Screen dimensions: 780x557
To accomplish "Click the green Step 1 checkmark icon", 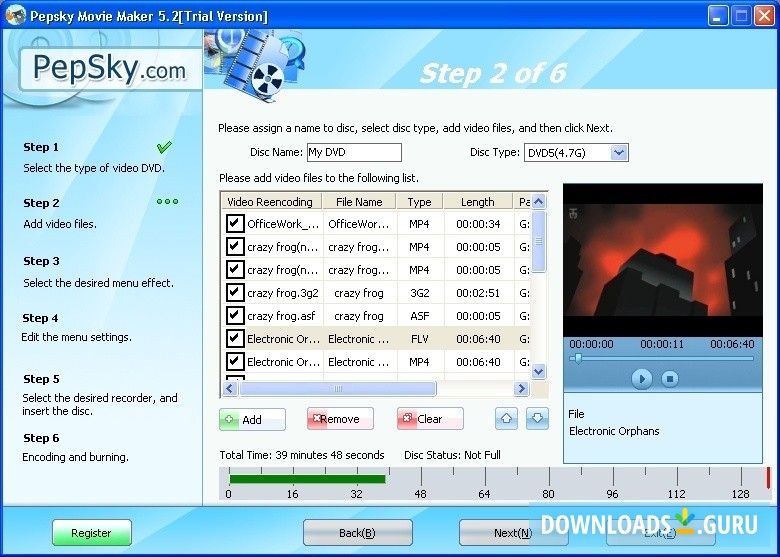I will (x=164, y=147).
